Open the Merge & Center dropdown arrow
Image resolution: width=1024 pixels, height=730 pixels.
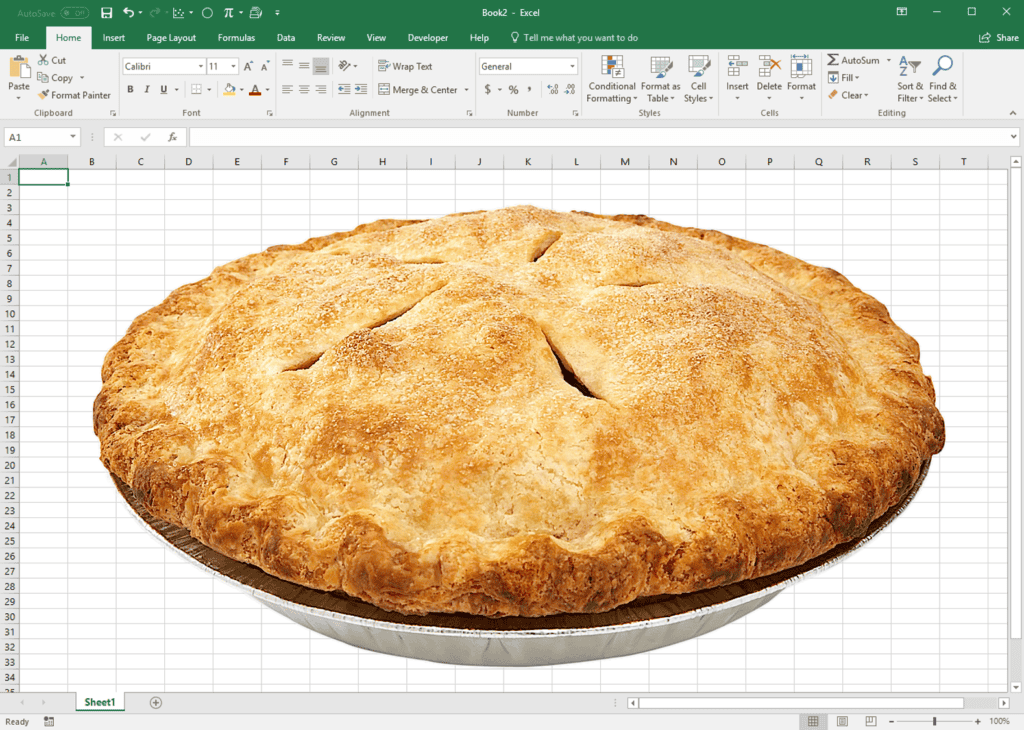click(466, 89)
